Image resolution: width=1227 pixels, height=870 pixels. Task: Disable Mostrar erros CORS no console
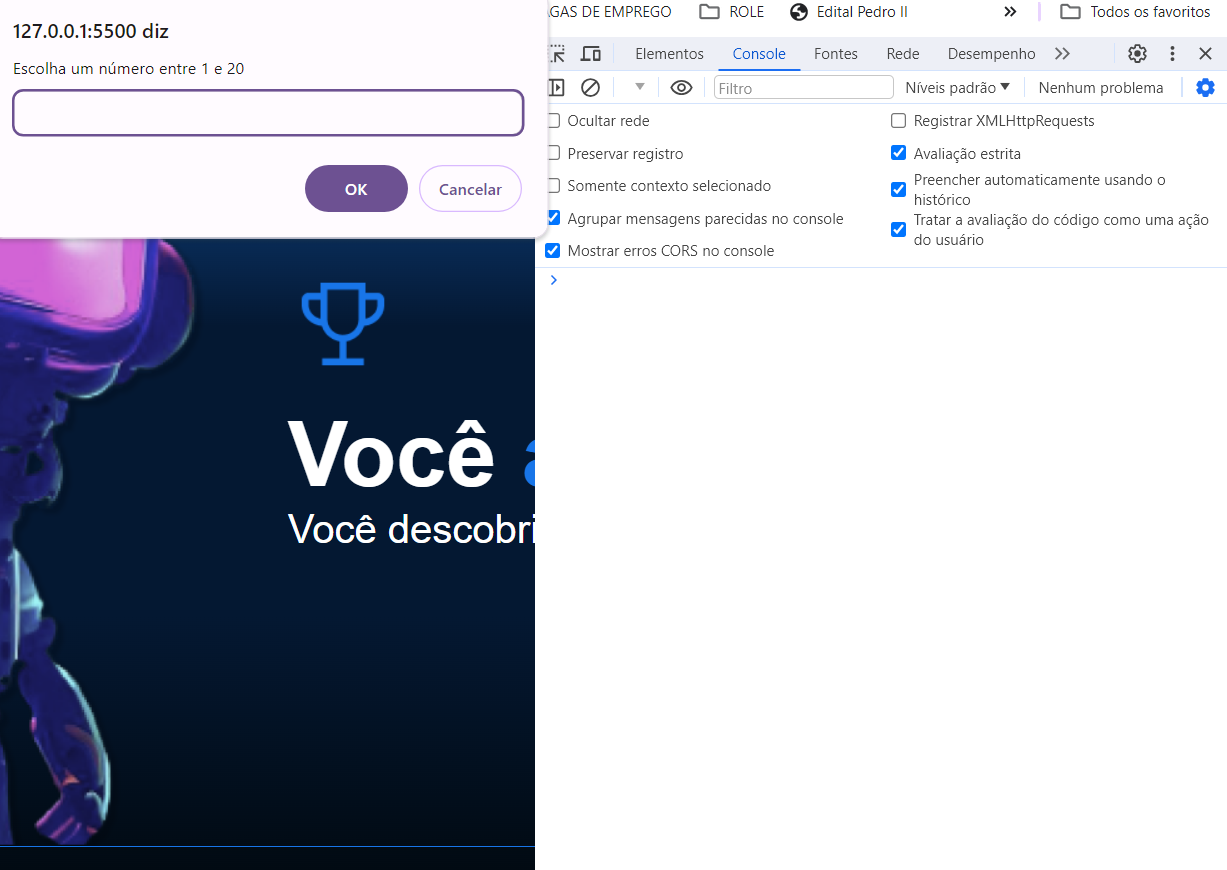pyautogui.click(x=553, y=251)
